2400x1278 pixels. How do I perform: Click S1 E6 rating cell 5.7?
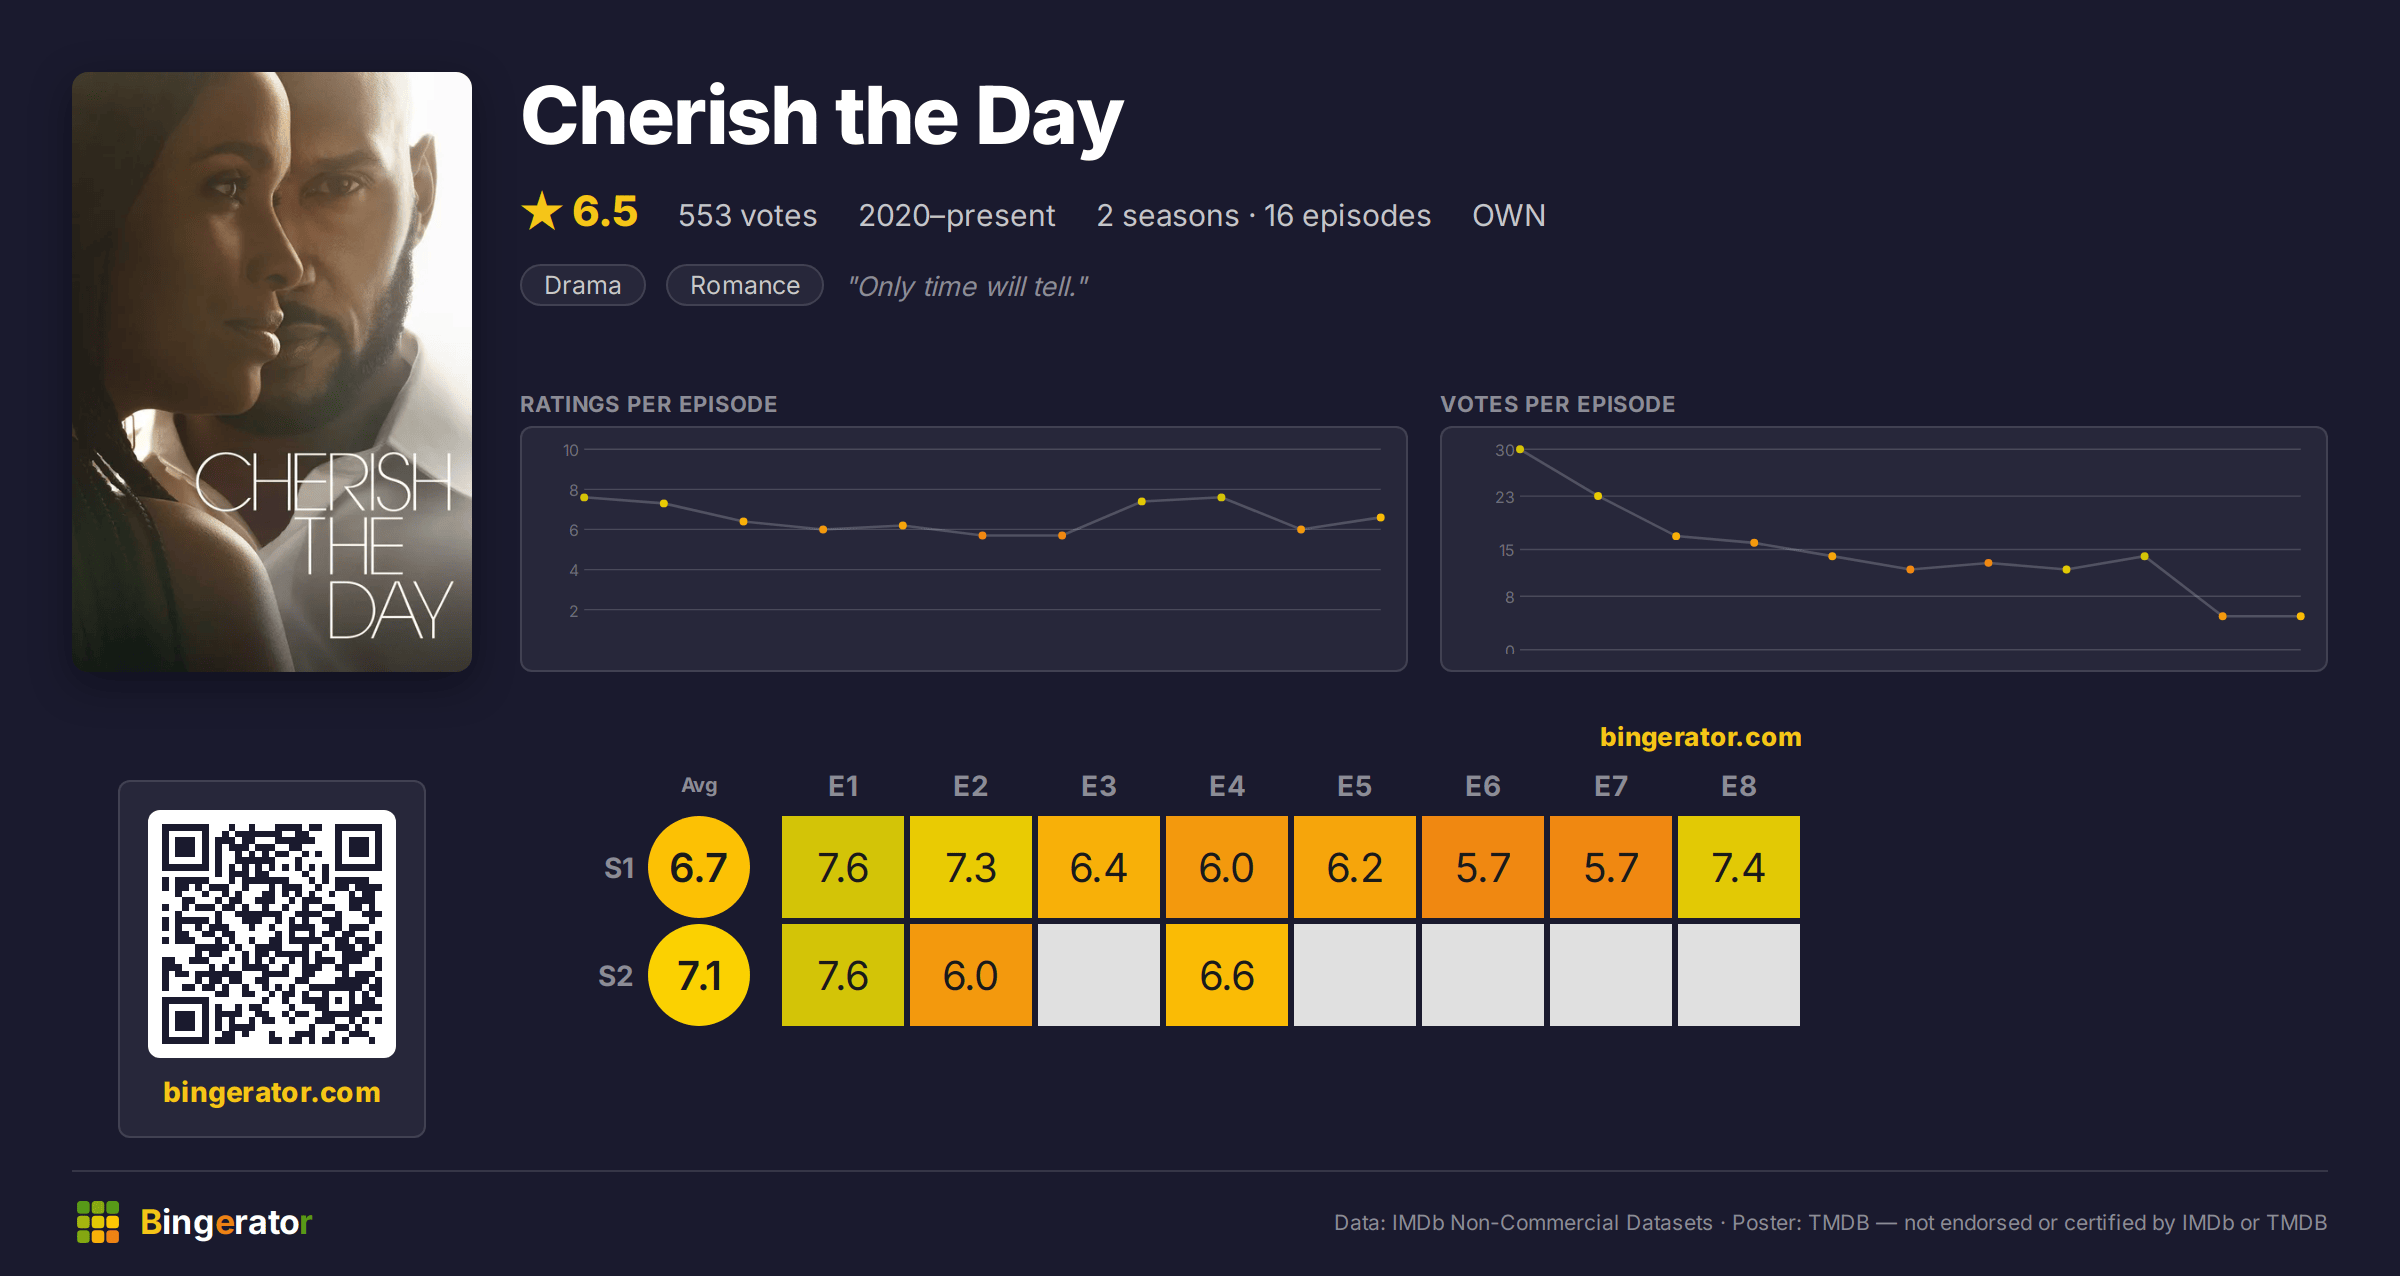1483,867
